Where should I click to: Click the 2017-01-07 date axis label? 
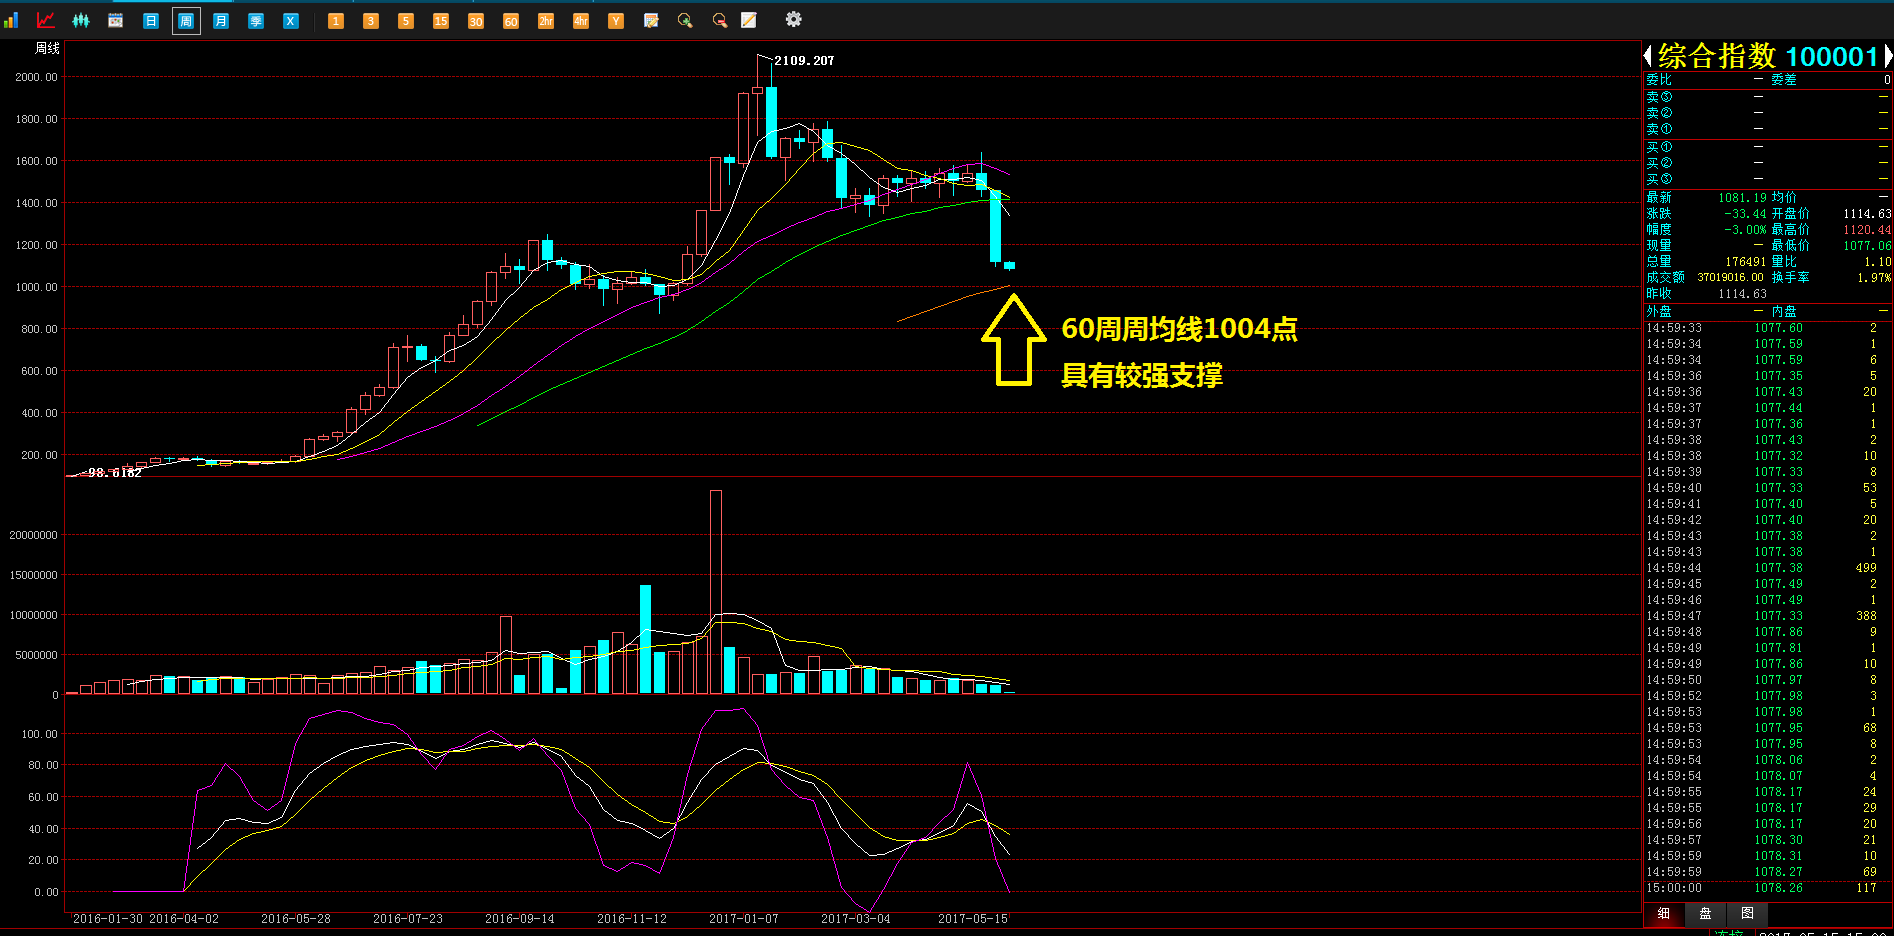click(744, 919)
